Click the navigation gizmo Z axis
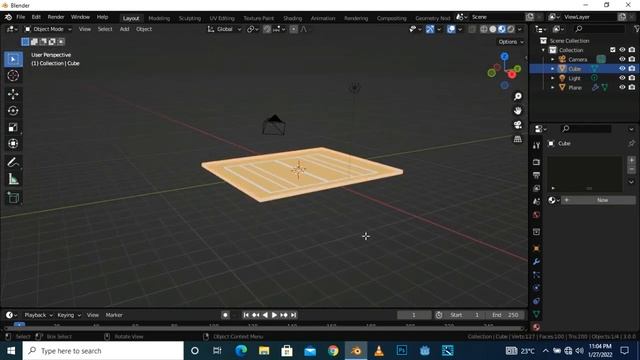The image size is (640, 360). [504, 56]
